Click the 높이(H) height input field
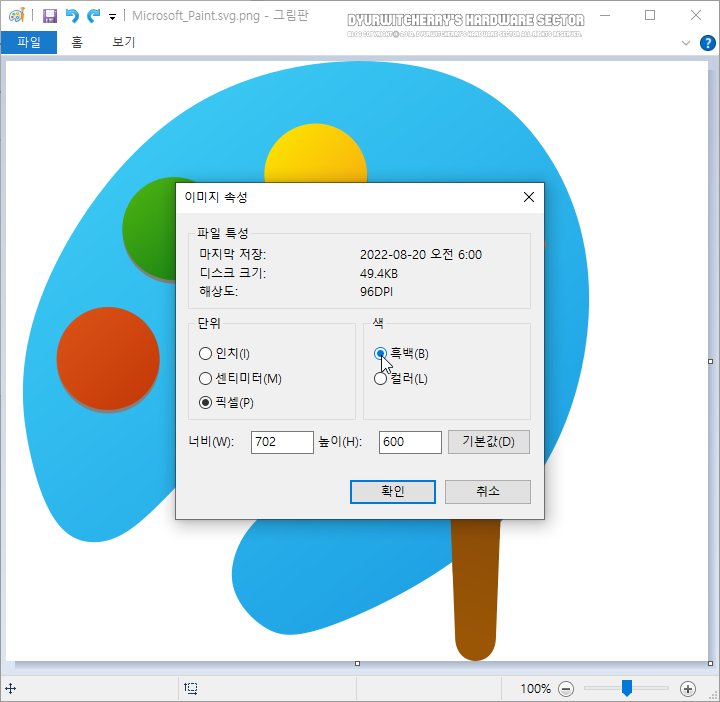The width and height of the screenshot is (720, 702). click(x=410, y=442)
